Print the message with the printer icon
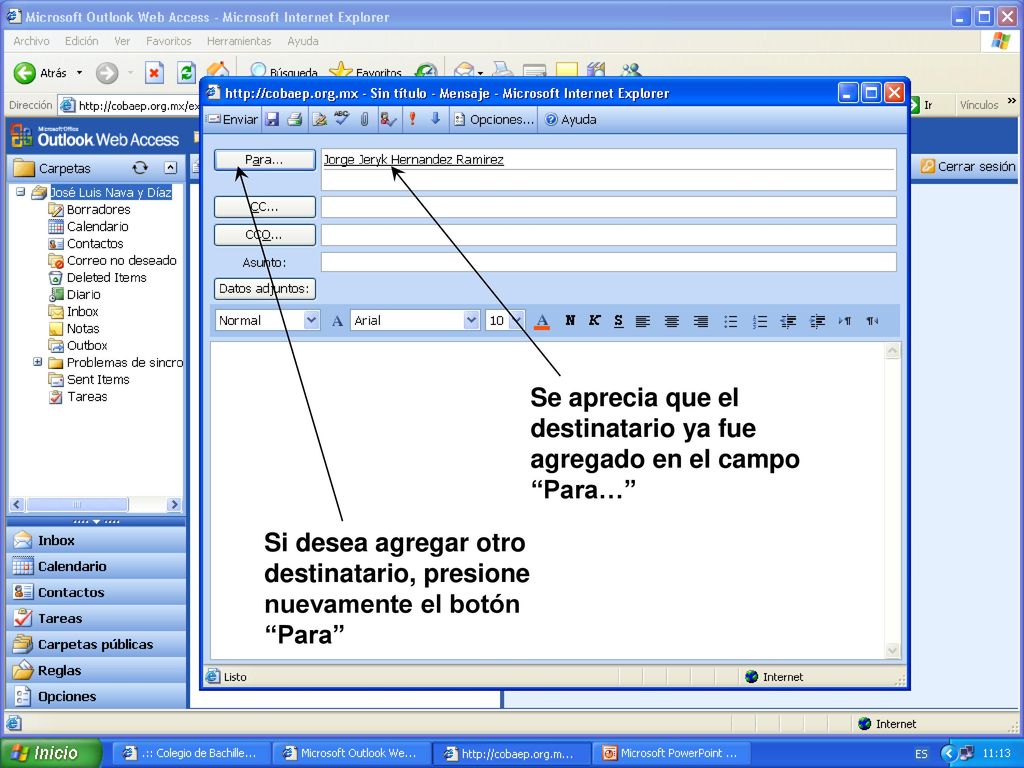The width and height of the screenshot is (1024, 768). click(x=295, y=120)
